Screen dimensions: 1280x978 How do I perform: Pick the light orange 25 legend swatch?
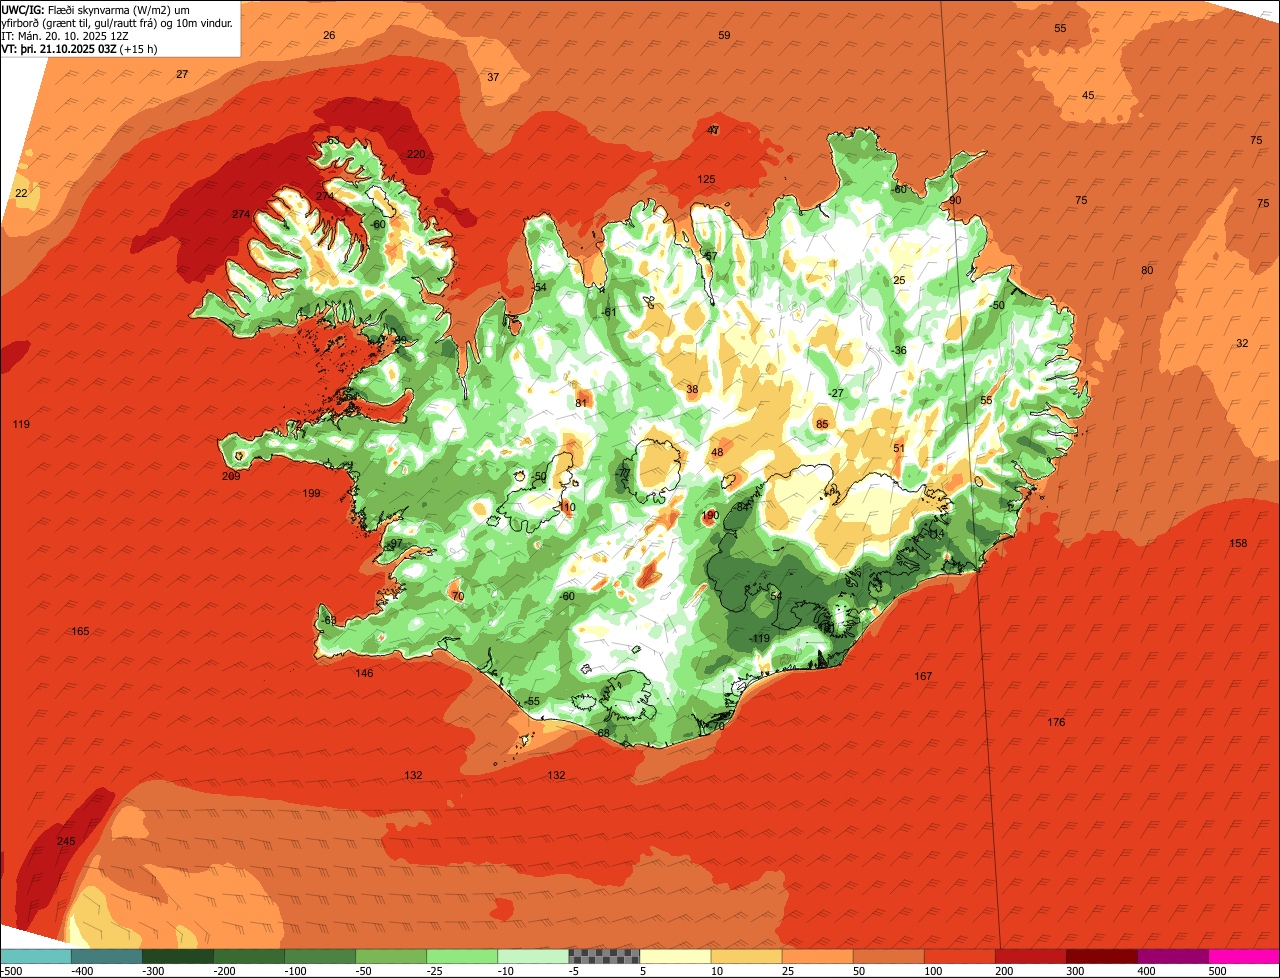[817, 956]
